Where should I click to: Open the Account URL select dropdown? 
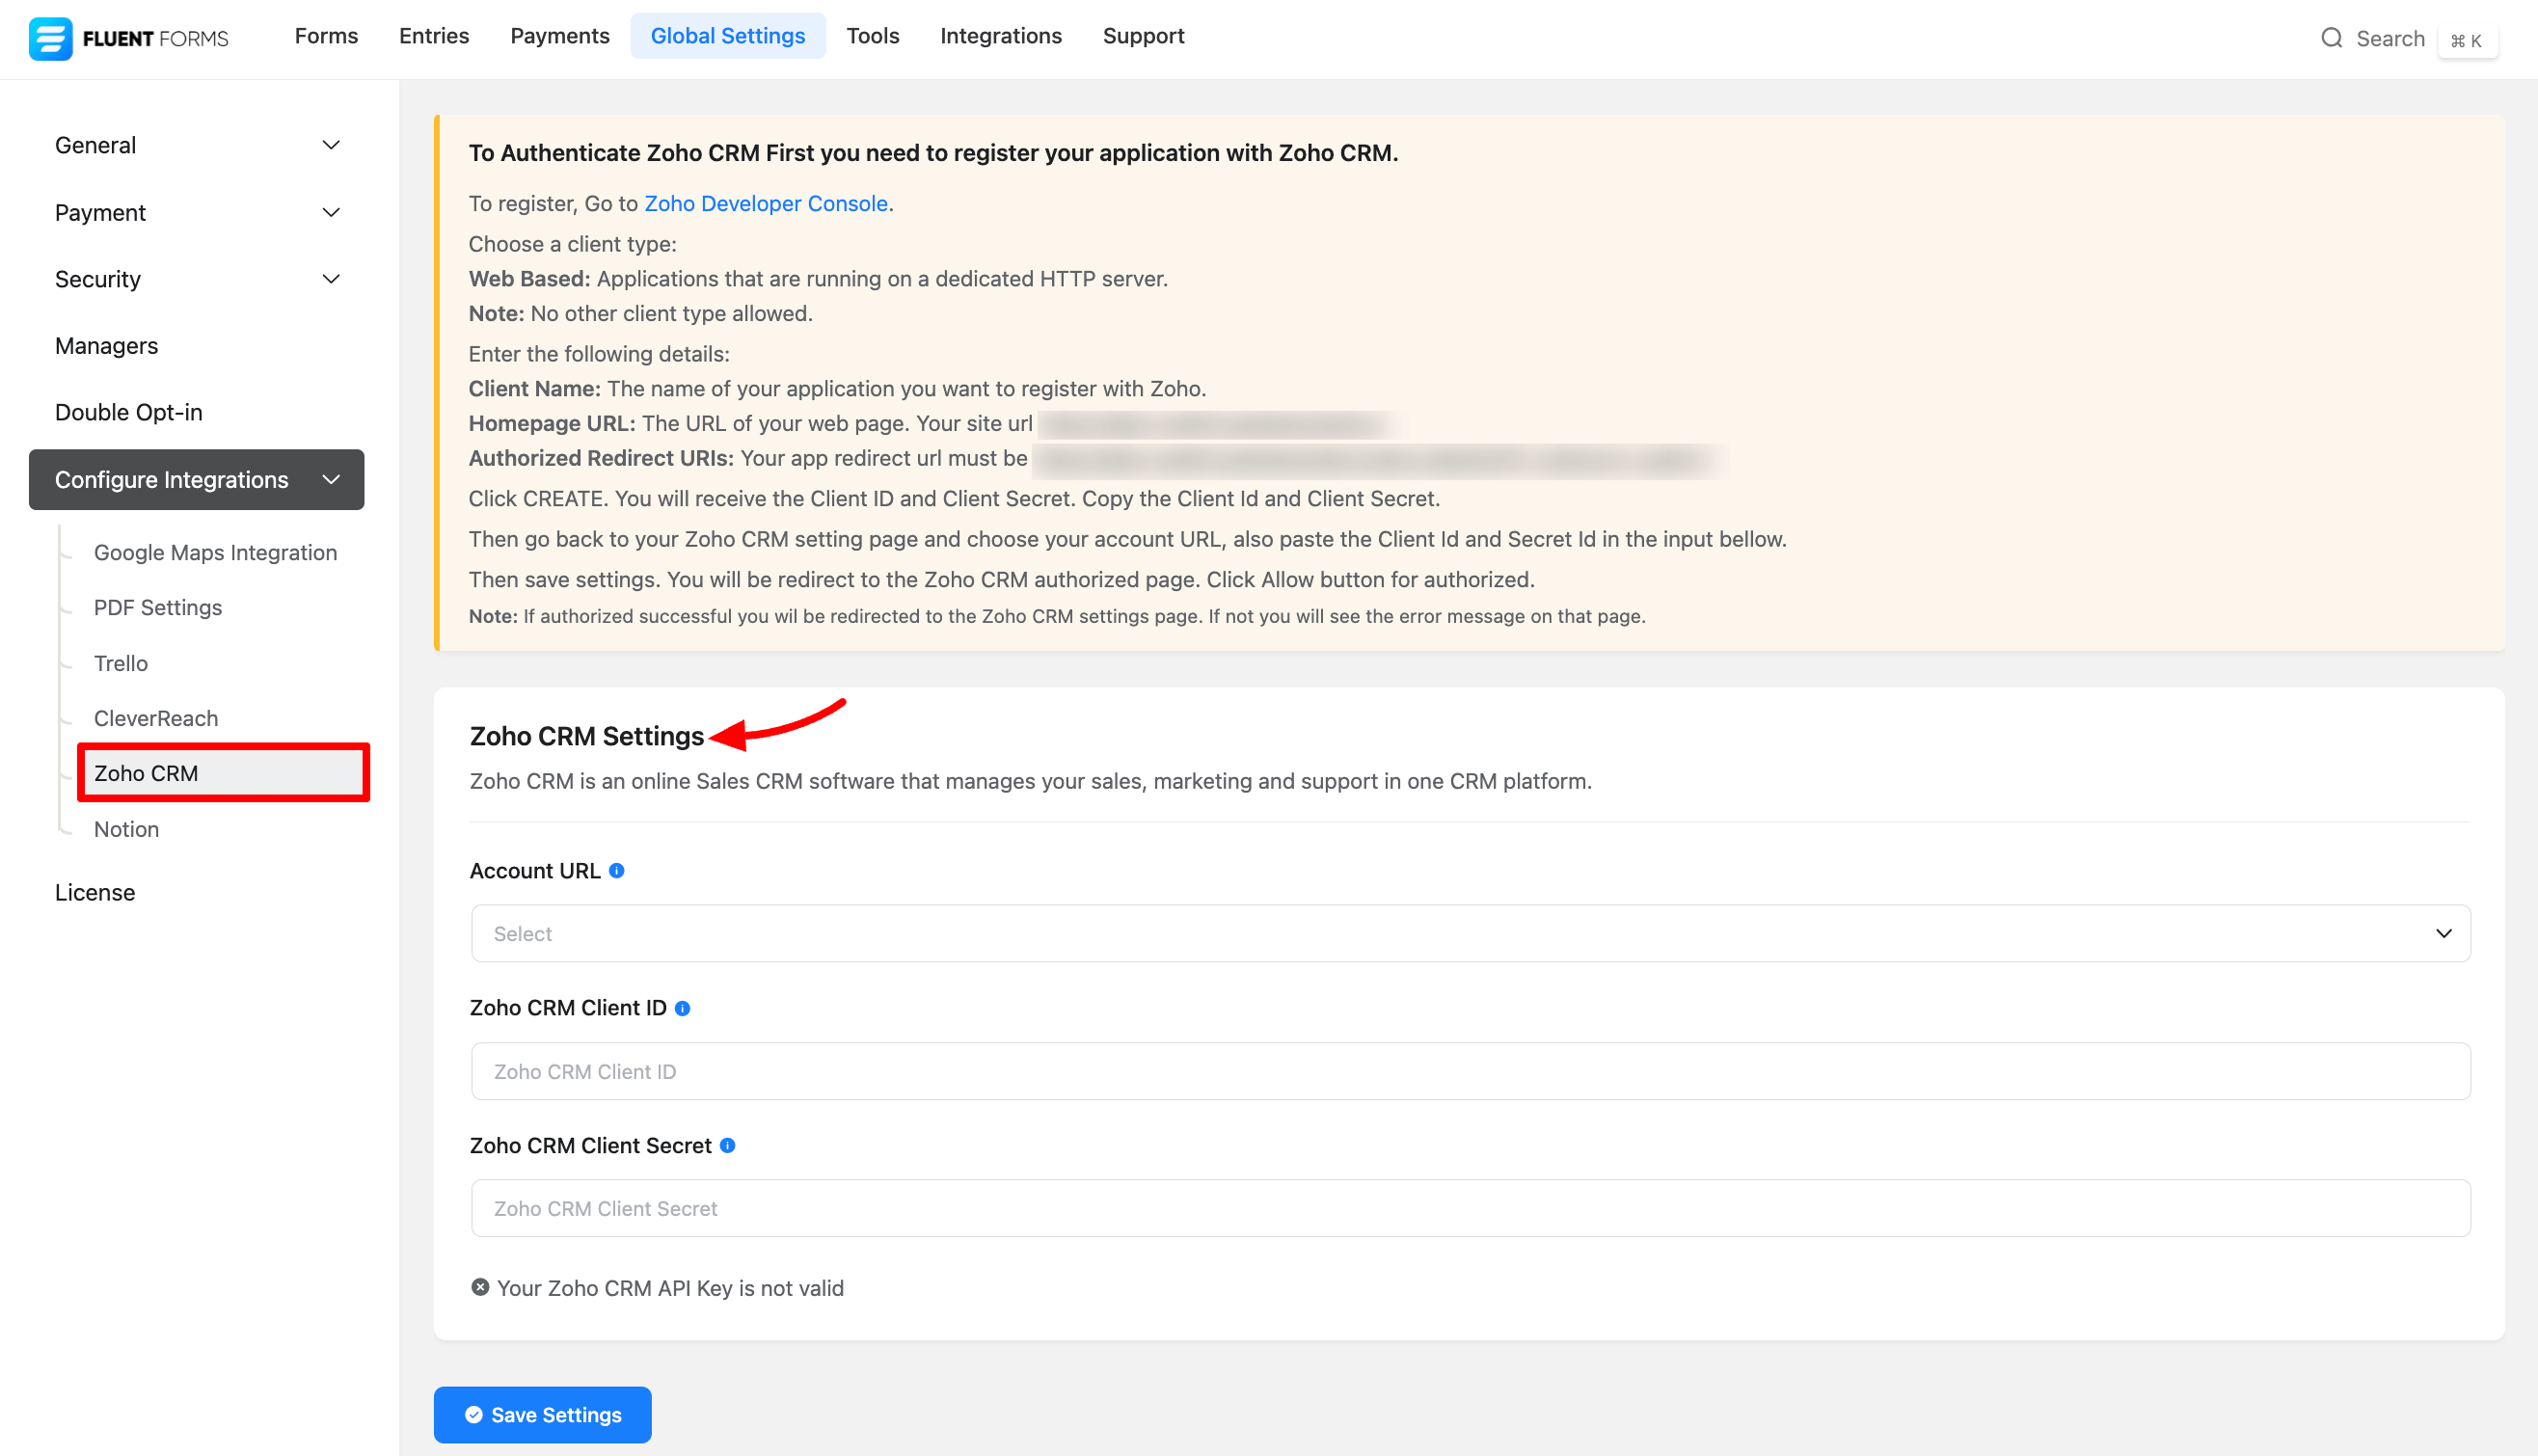[1470, 933]
